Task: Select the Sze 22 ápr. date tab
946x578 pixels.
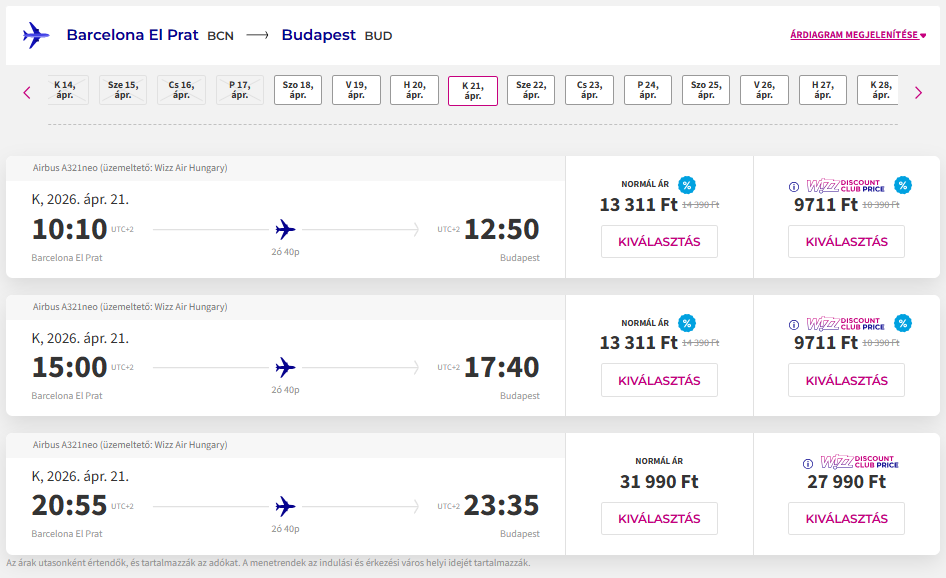Action: point(530,90)
